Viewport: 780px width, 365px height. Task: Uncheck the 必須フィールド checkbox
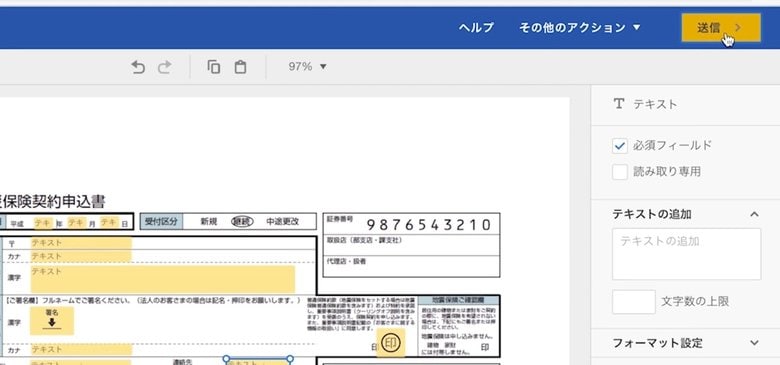pyautogui.click(x=620, y=146)
